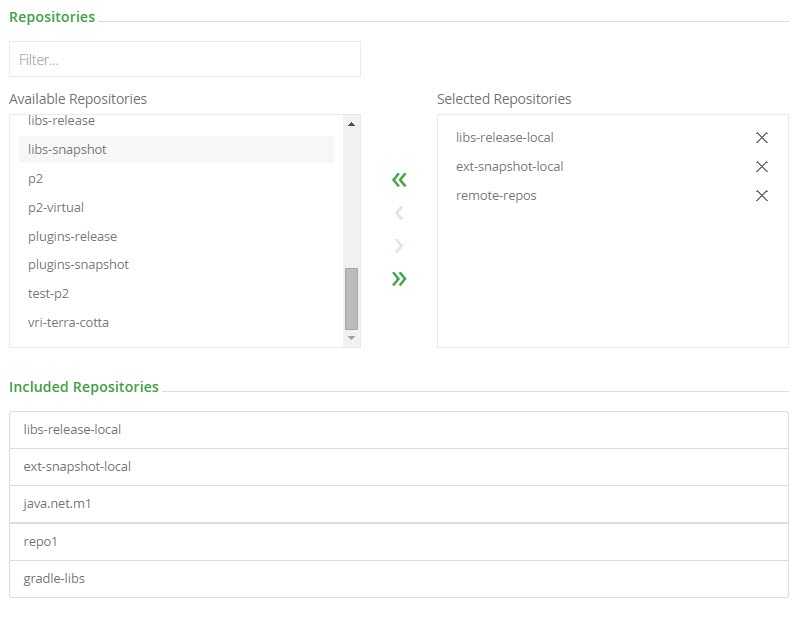Select p2-virtual in available repositories
This screenshot has height=632, width=807.
(56, 208)
